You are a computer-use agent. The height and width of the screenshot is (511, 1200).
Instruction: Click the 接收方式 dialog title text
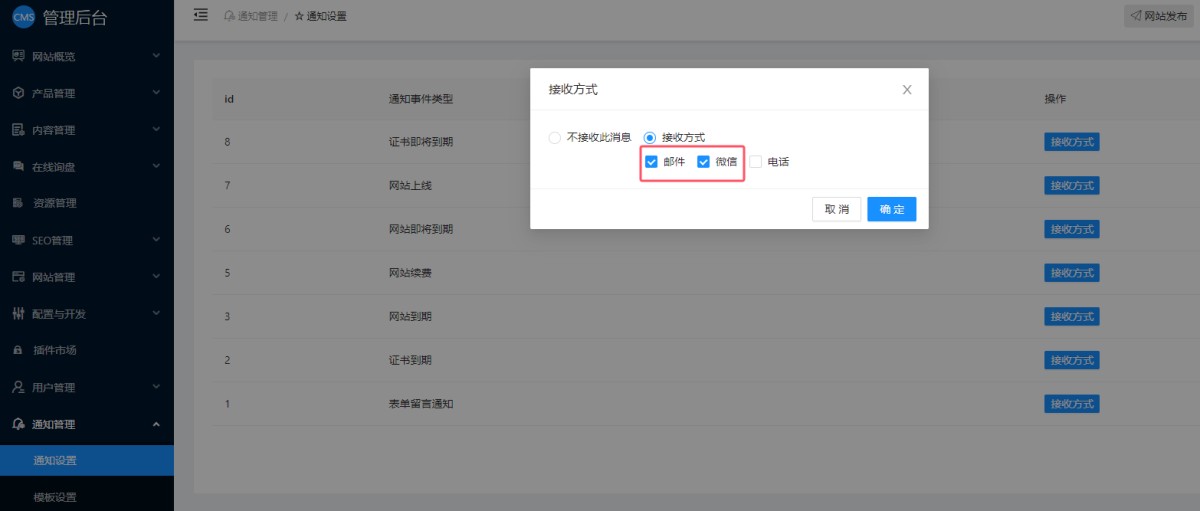[x=573, y=89]
